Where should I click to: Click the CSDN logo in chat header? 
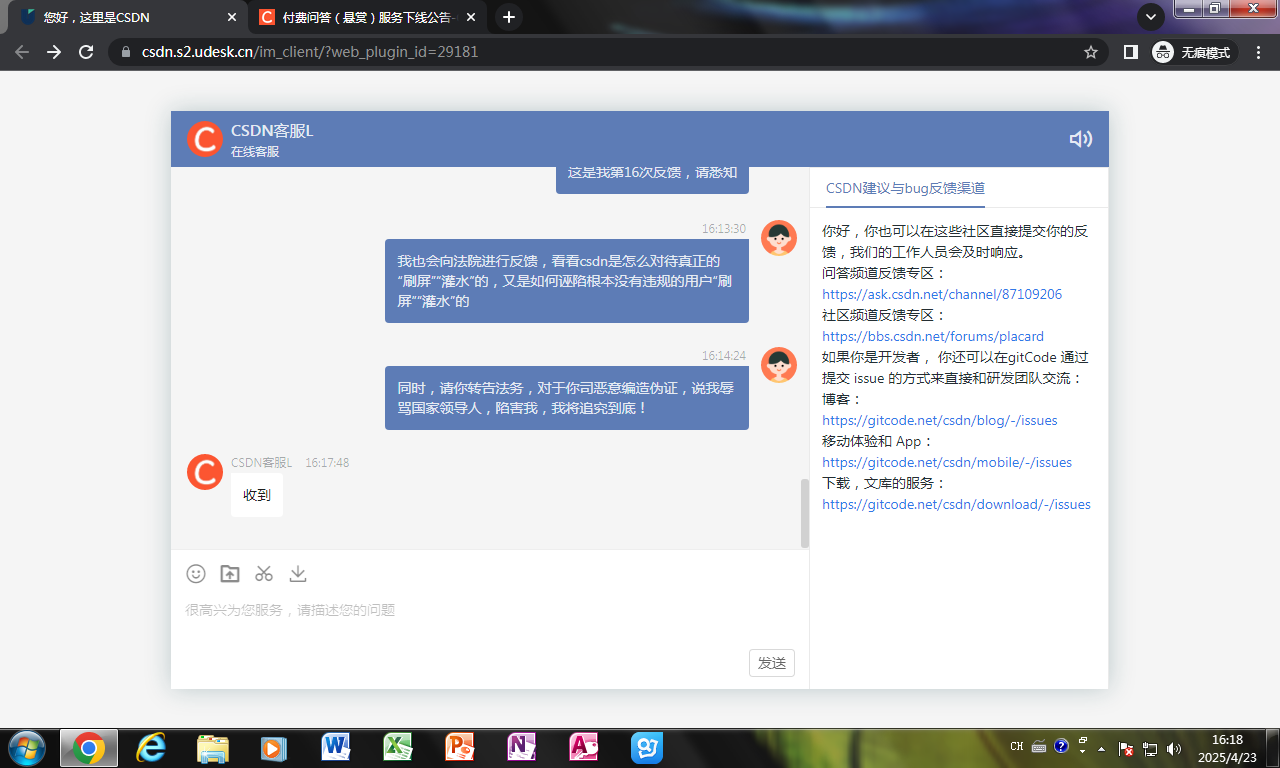(x=204, y=139)
